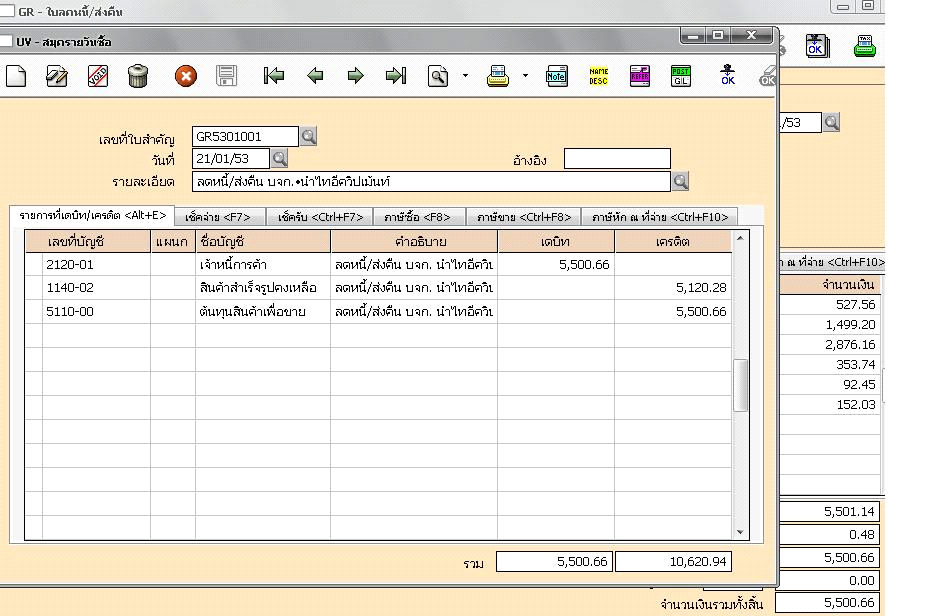Click the new blank document icon
The image size is (938, 616).
pyautogui.click(x=16, y=76)
